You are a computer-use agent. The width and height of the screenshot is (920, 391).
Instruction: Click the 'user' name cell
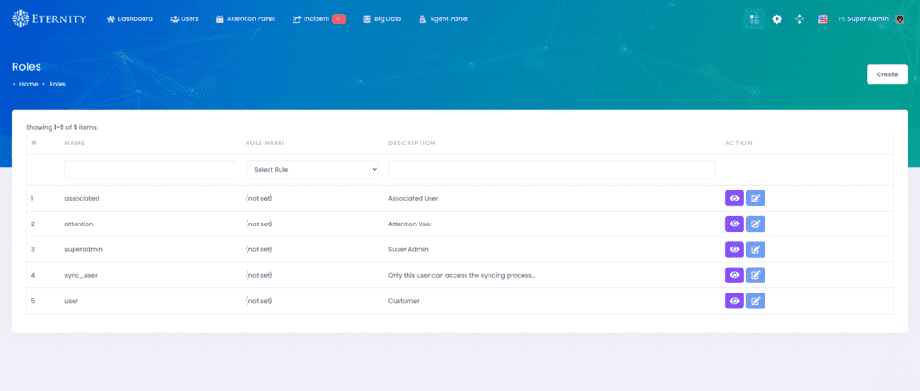pyautogui.click(x=71, y=301)
